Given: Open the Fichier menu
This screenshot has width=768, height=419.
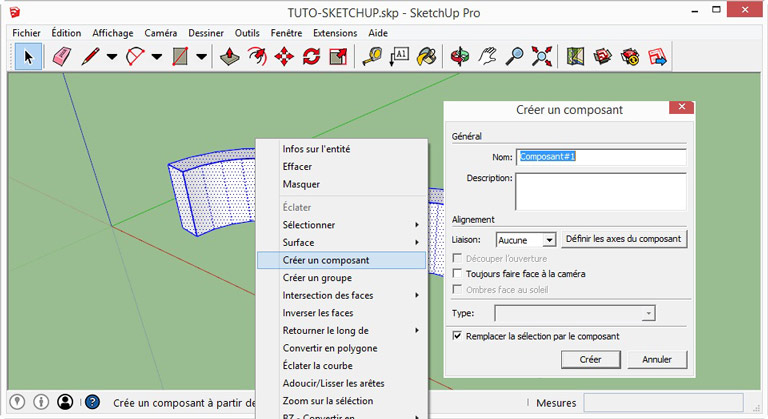Looking at the screenshot, I should [x=26, y=33].
